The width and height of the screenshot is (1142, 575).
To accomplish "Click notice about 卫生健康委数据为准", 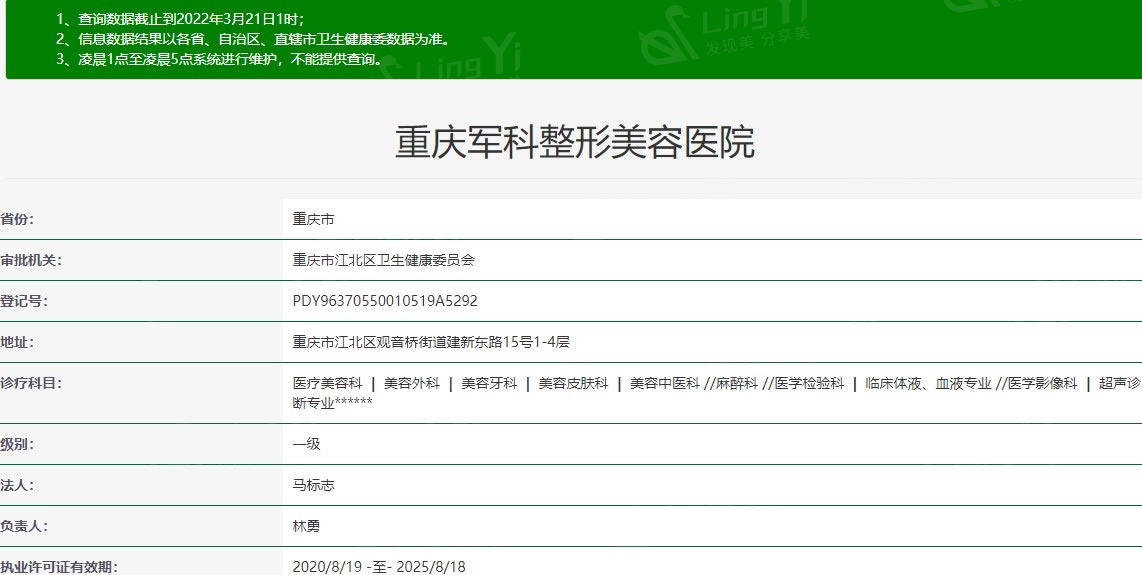I will coord(254,39).
